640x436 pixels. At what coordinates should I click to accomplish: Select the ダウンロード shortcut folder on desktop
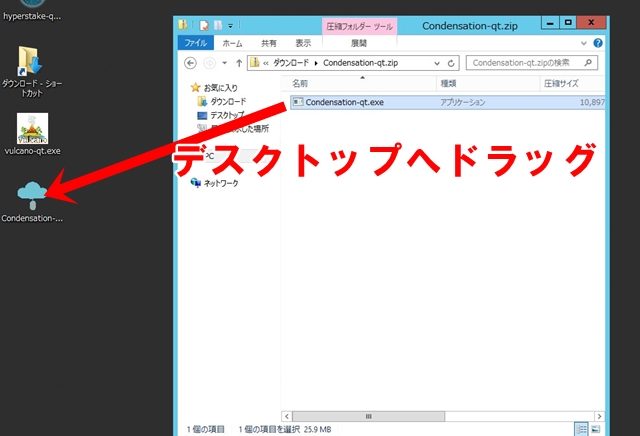(31, 71)
